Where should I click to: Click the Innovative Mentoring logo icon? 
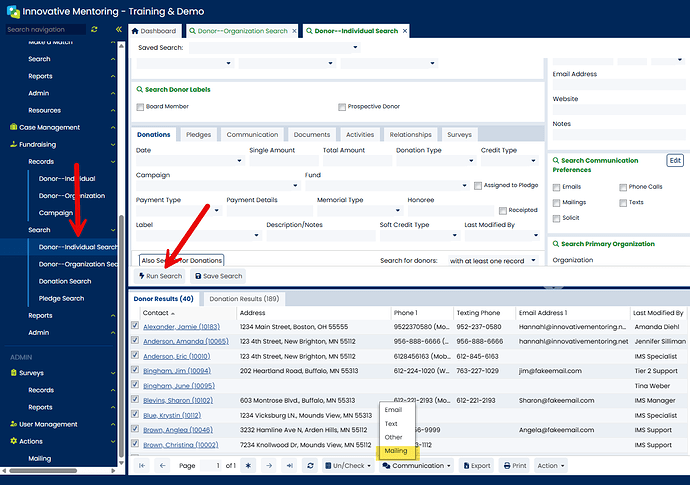[13, 11]
